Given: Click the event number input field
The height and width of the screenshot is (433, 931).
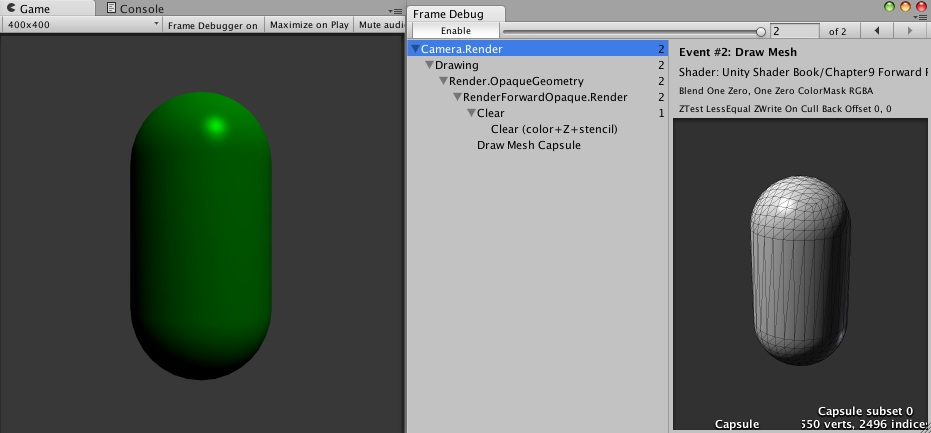Looking at the screenshot, I should (794, 31).
